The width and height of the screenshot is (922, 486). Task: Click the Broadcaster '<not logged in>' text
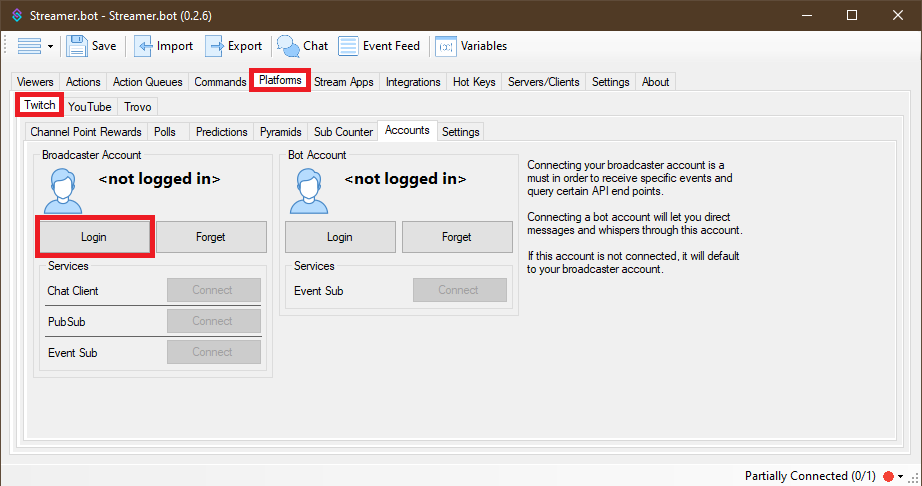click(x=159, y=179)
